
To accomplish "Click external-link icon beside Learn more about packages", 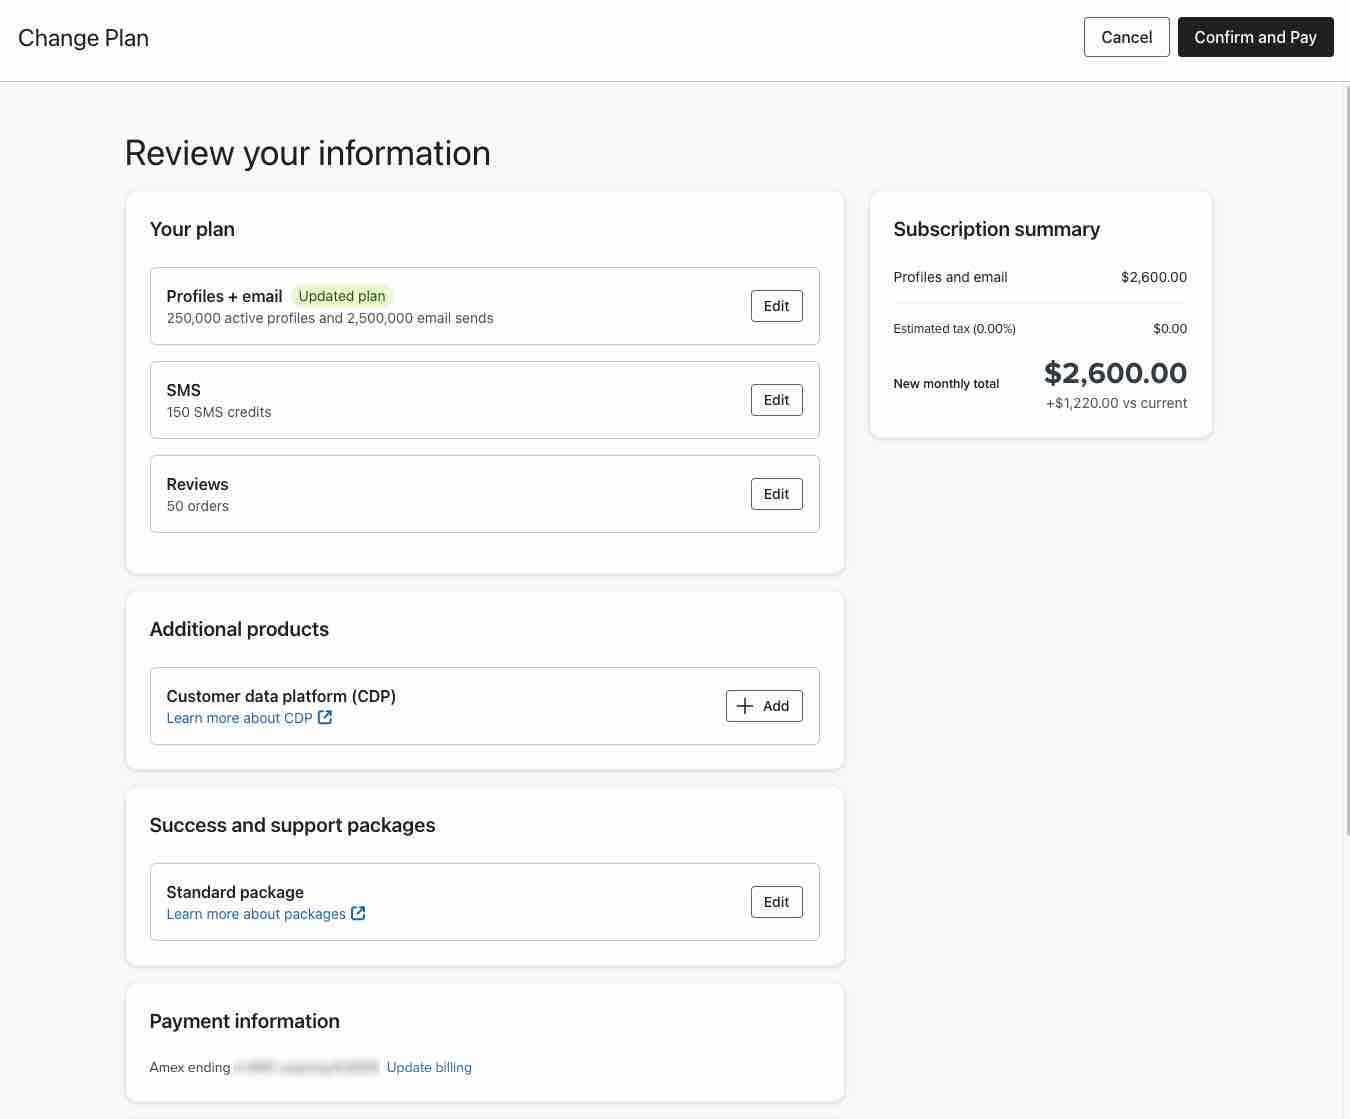I will click(x=358, y=914).
